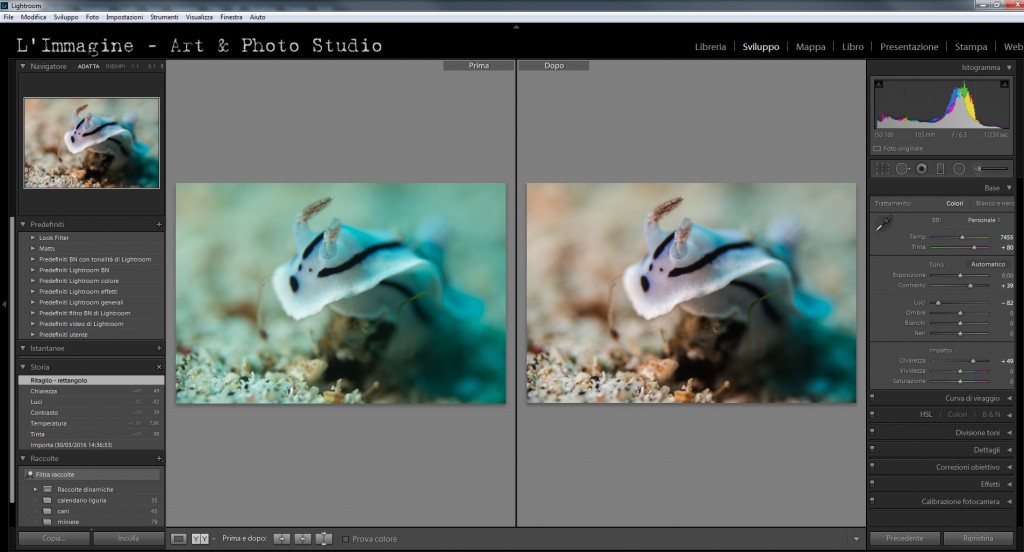Click the Ripristina button

tap(978, 538)
